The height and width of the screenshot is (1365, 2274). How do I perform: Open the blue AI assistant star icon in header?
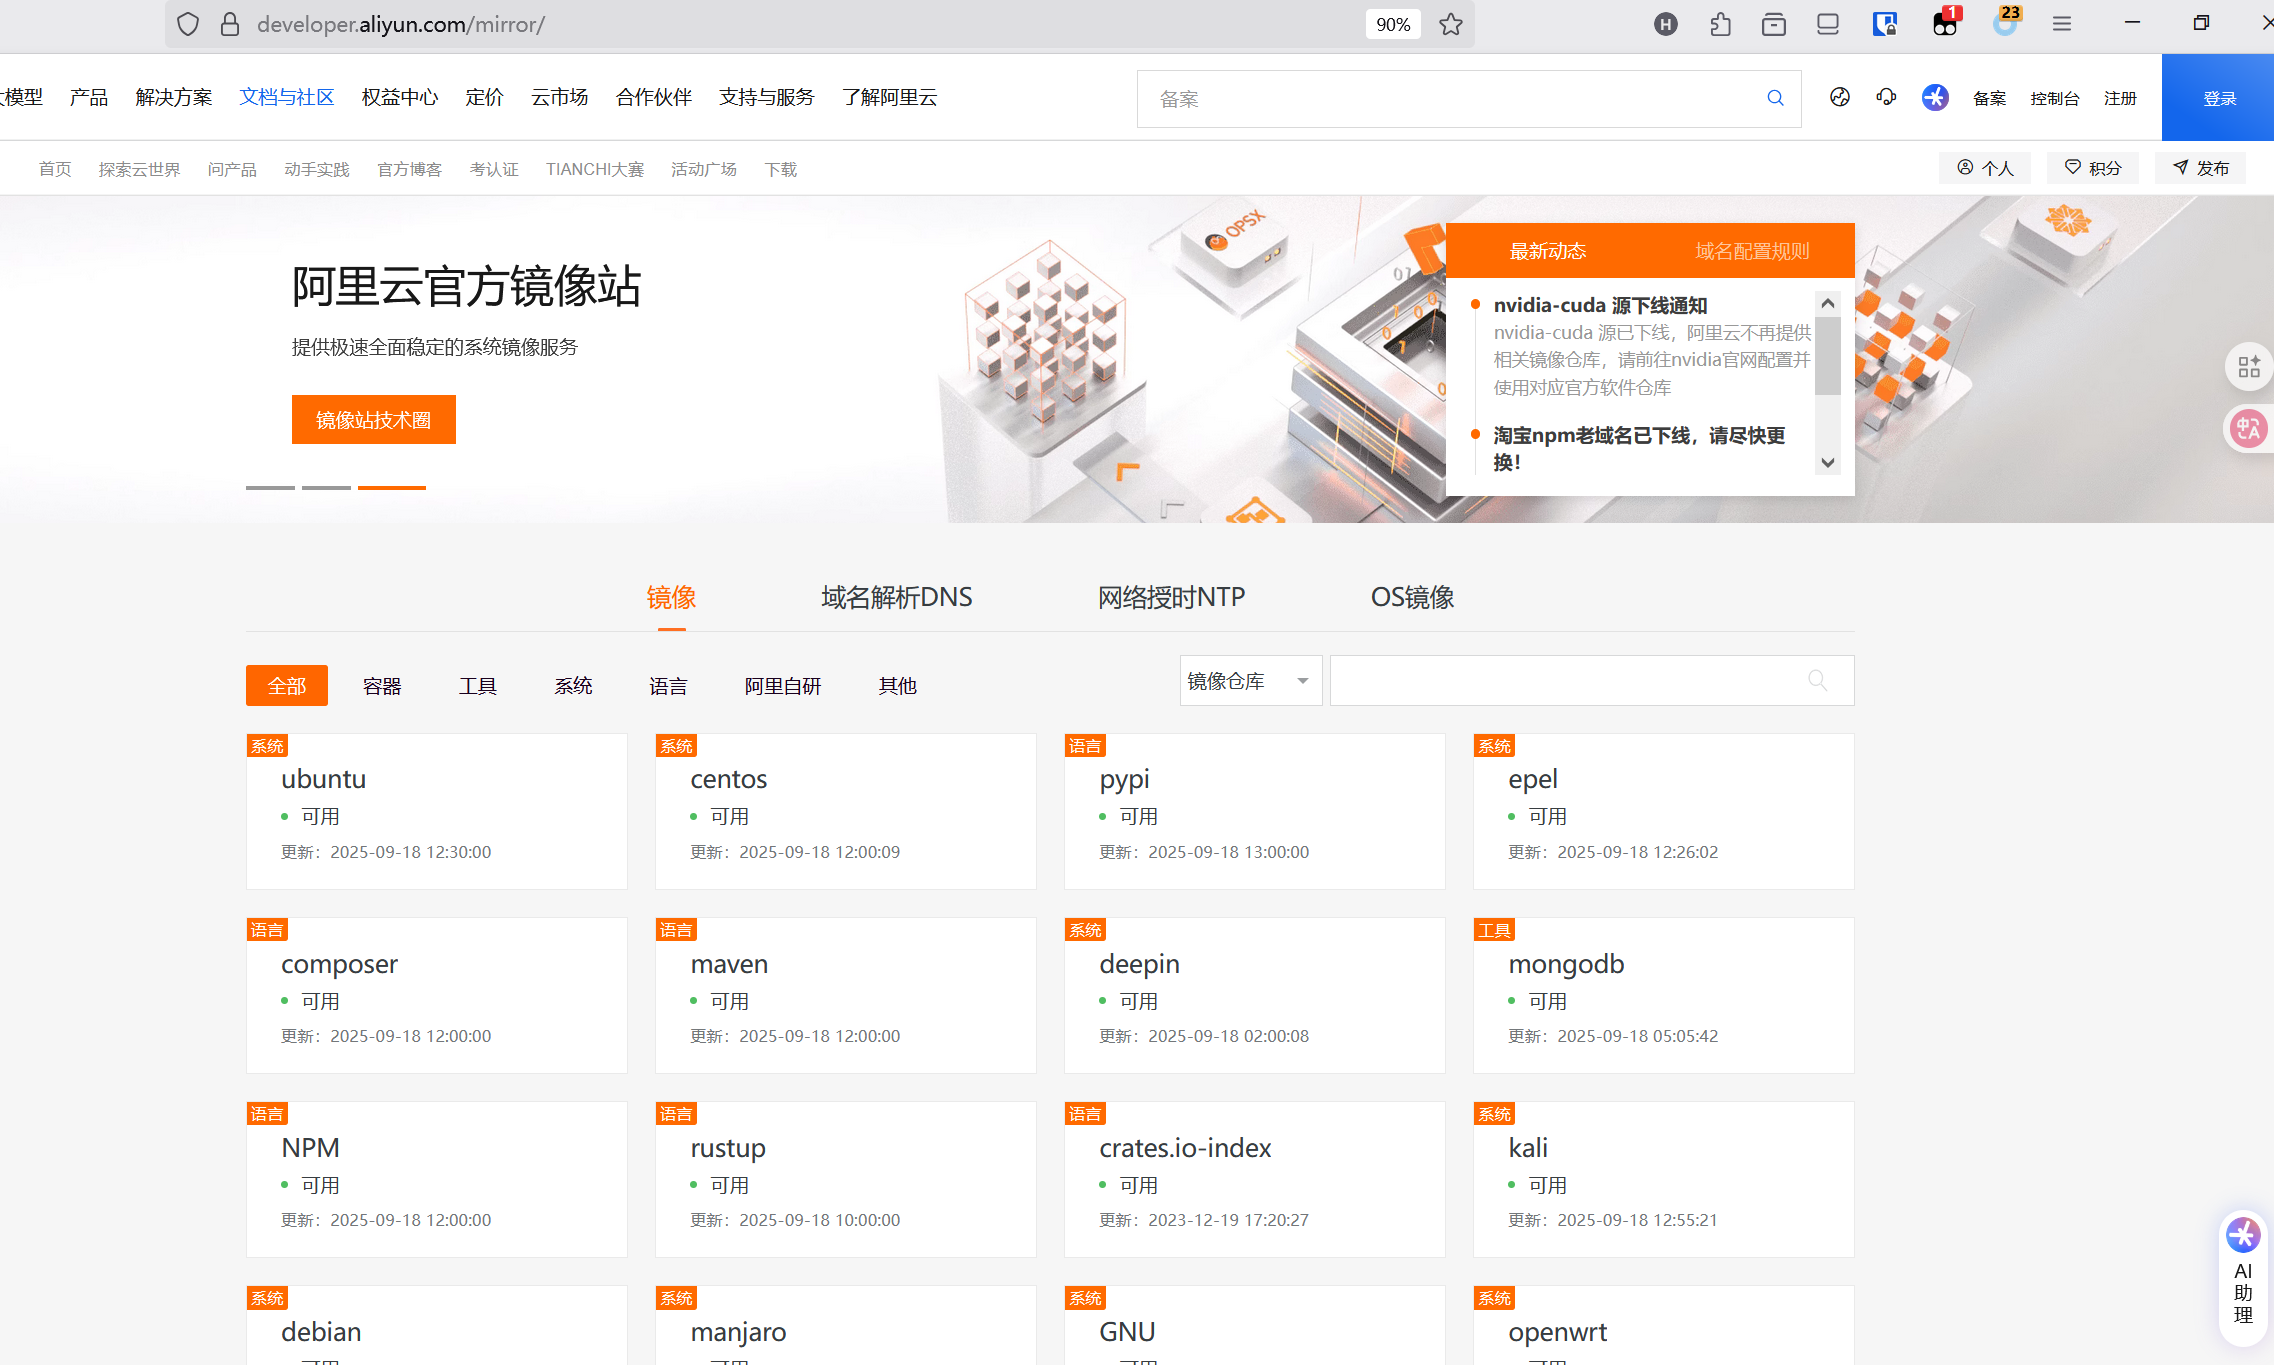pyautogui.click(x=1935, y=97)
